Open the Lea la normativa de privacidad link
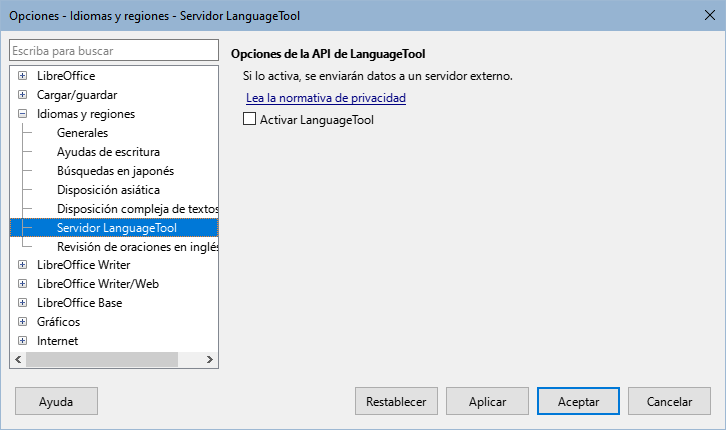This screenshot has height=430, width=726. (326, 98)
